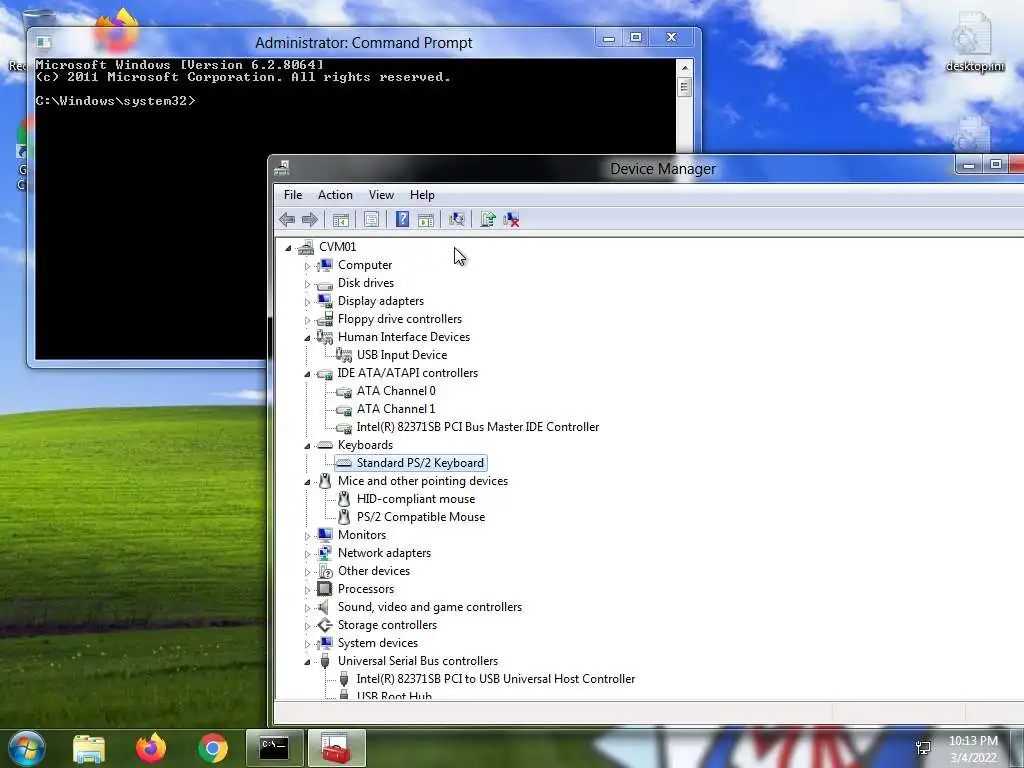Click the Device Manager title bar icon
The width and height of the screenshot is (1024, 768).
click(282, 168)
